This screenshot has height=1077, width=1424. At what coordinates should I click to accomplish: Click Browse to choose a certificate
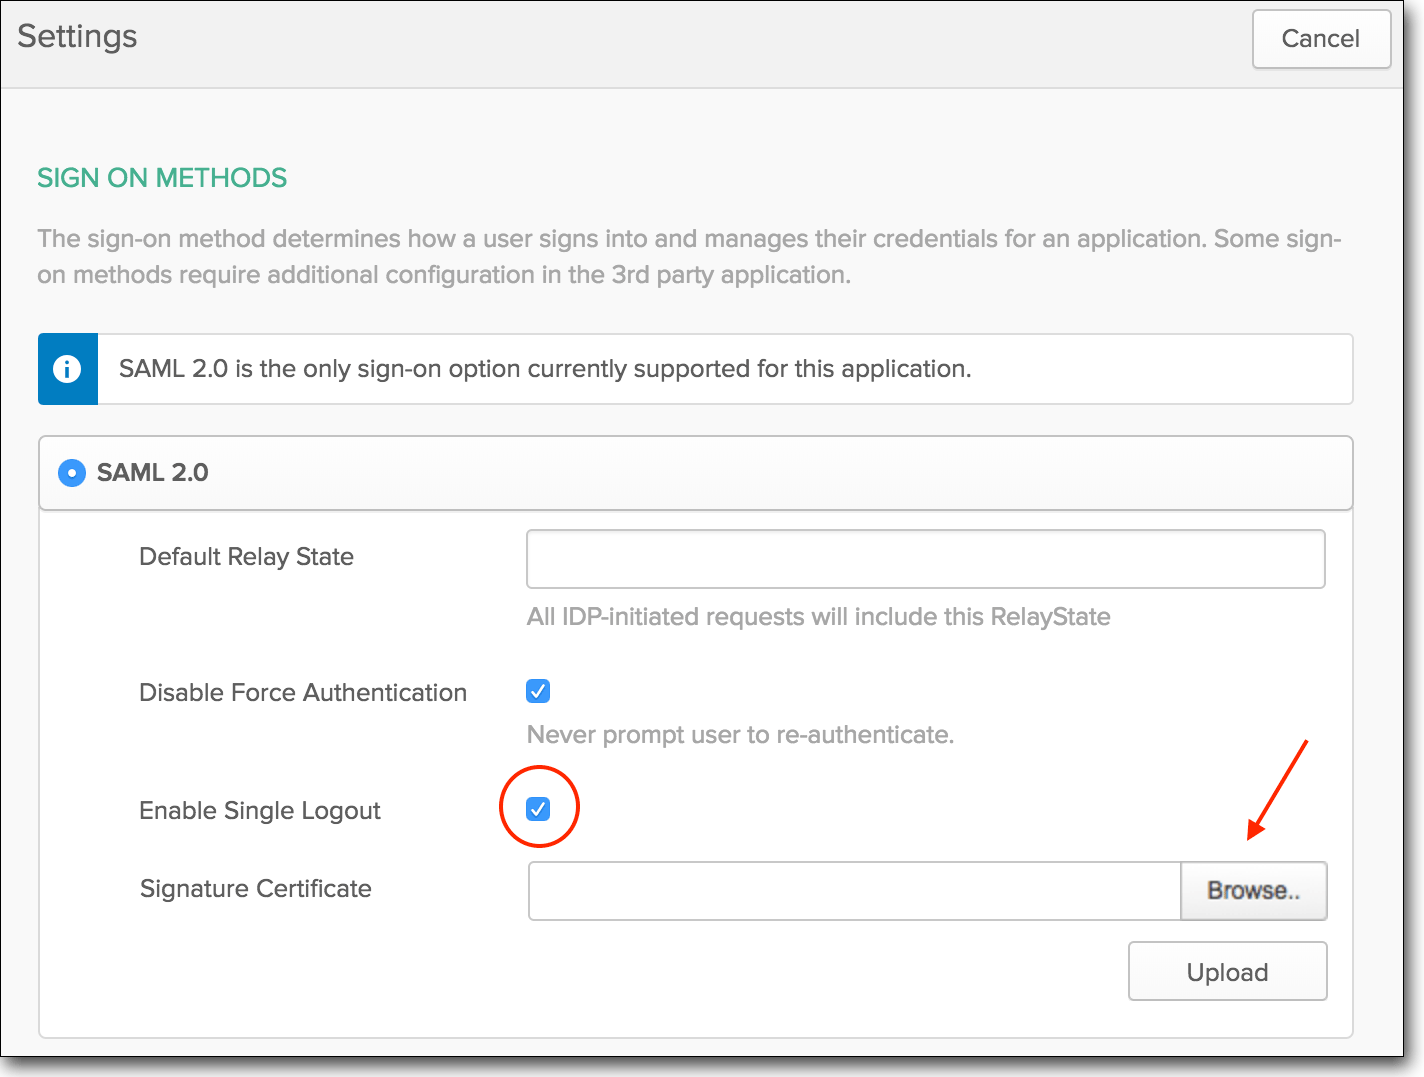tap(1254, 891)
